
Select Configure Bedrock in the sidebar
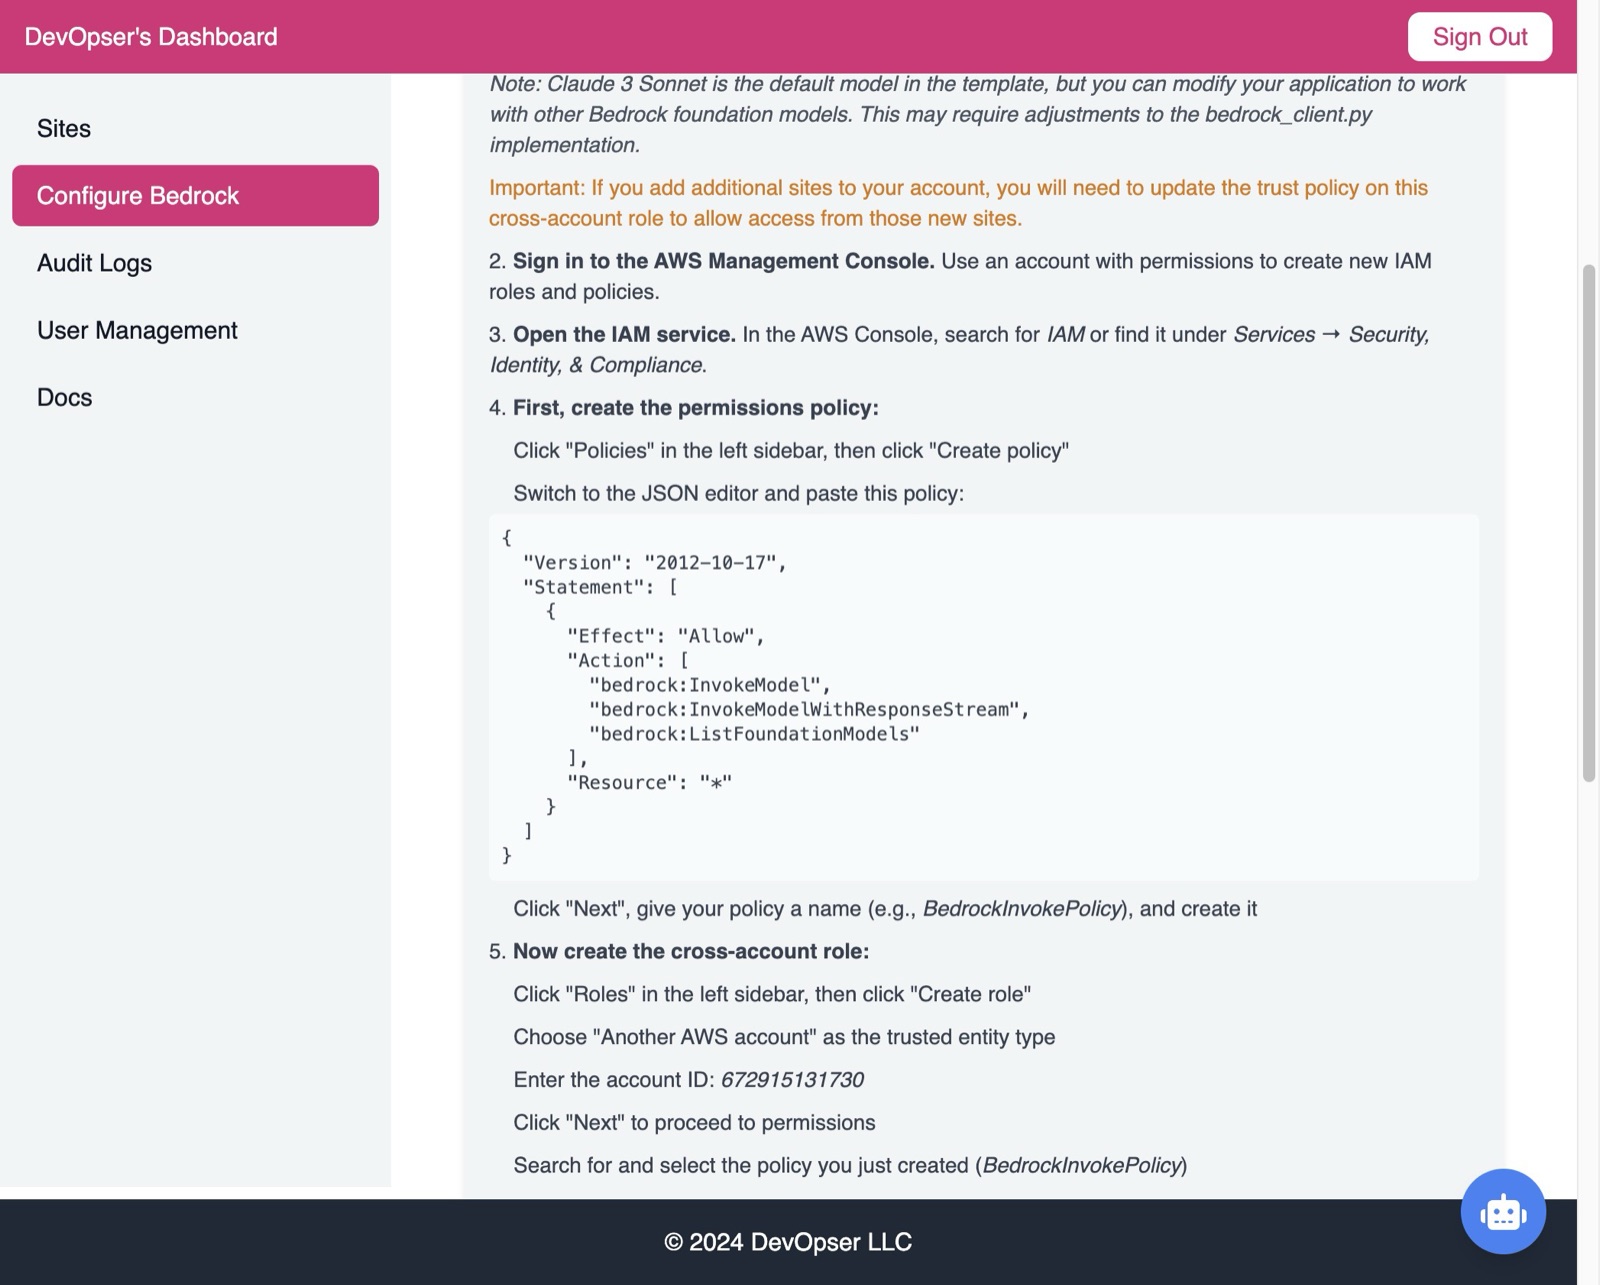pyautogui.click(x=195, y=196)
